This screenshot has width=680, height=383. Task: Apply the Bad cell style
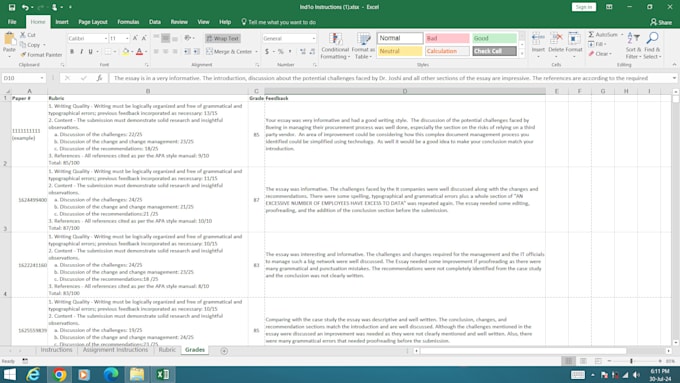pos(447,38)
